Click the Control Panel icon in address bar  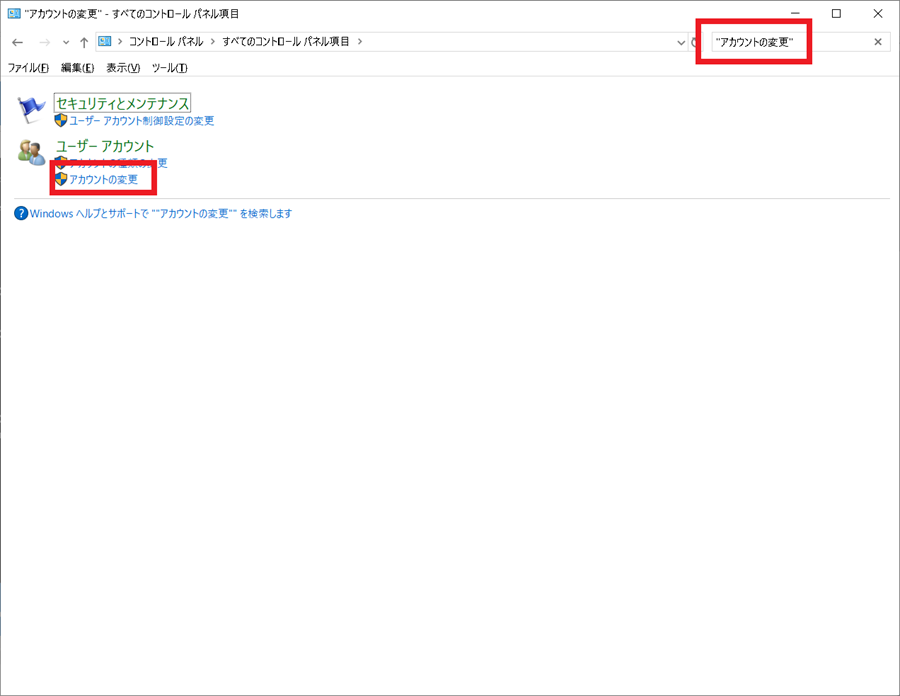click(x=105, y=41)
